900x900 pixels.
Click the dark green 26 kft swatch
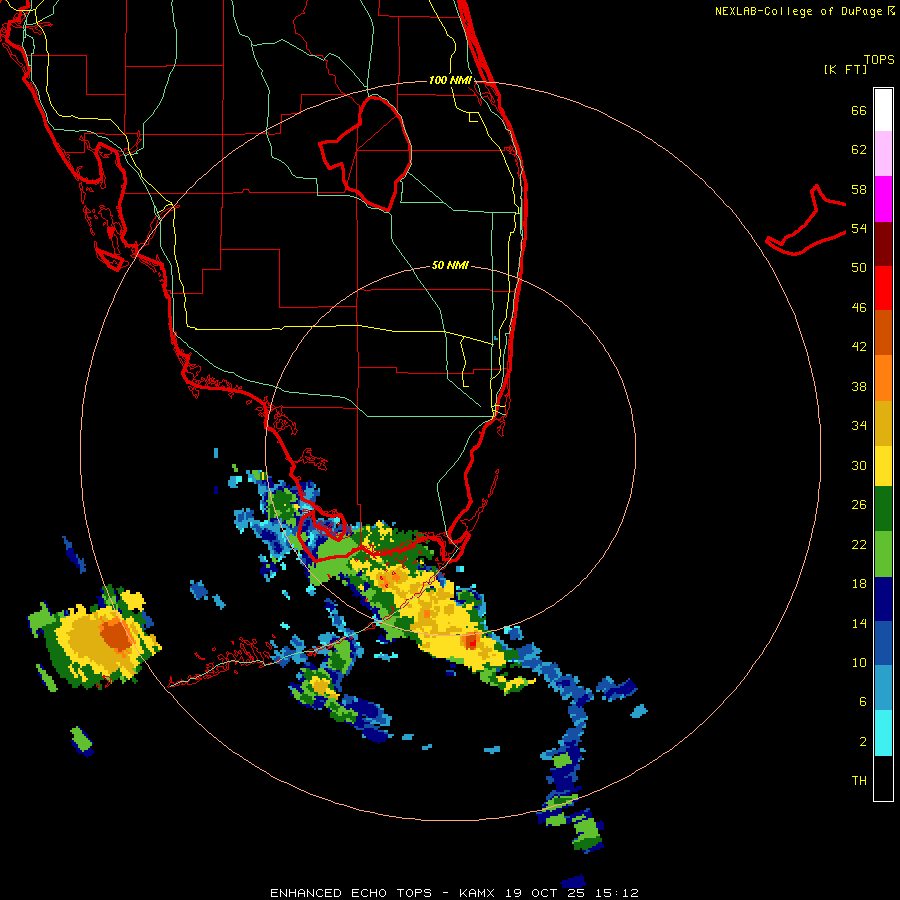point(883,509)
